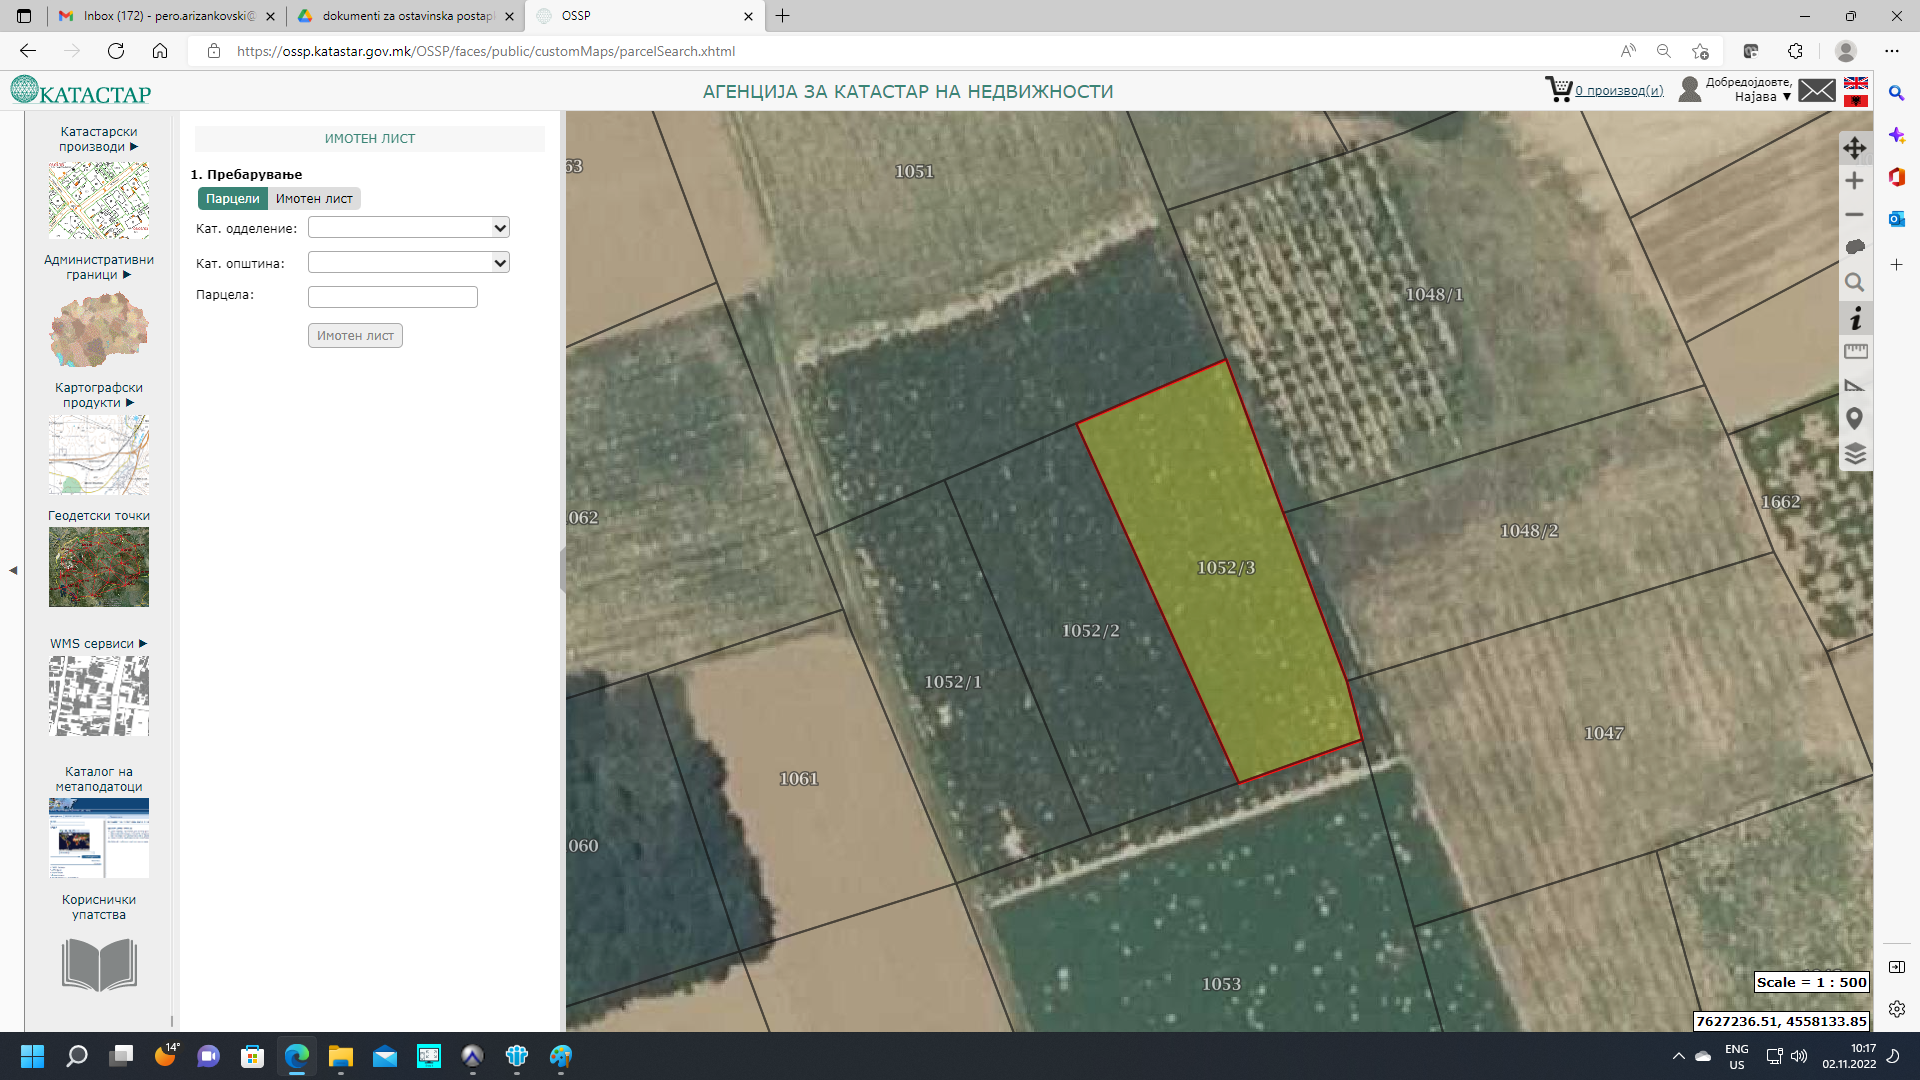Select the distance measurement ruler tool

[x=1855, y=350]
